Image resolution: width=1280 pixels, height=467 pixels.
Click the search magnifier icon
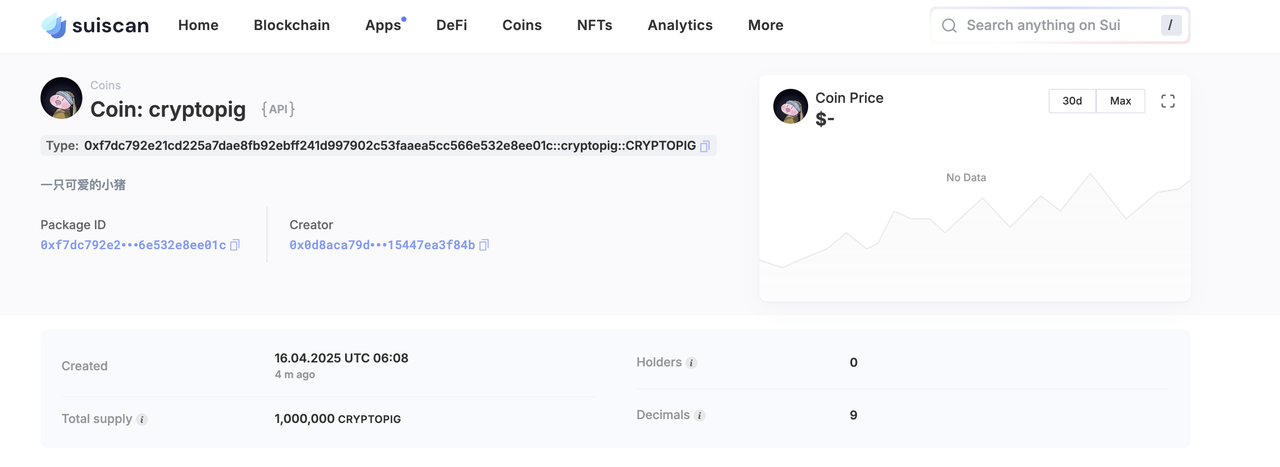click(x=949, y=25)
